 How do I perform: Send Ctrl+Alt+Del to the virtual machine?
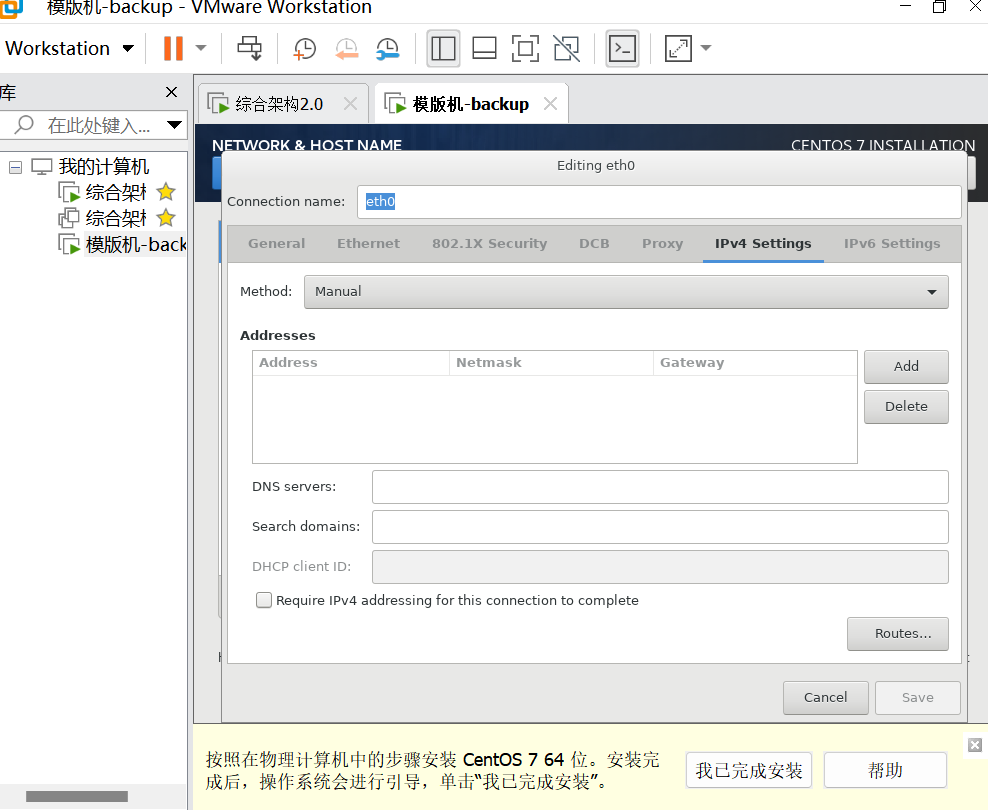(x=250, y=48)
